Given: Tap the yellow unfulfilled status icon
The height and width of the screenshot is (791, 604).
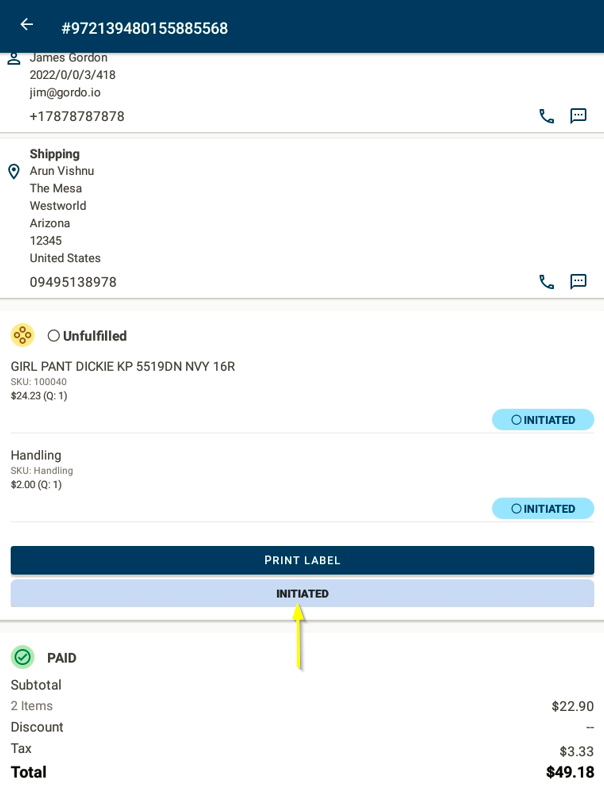Looking at the screenshot, I should point(23,335).
